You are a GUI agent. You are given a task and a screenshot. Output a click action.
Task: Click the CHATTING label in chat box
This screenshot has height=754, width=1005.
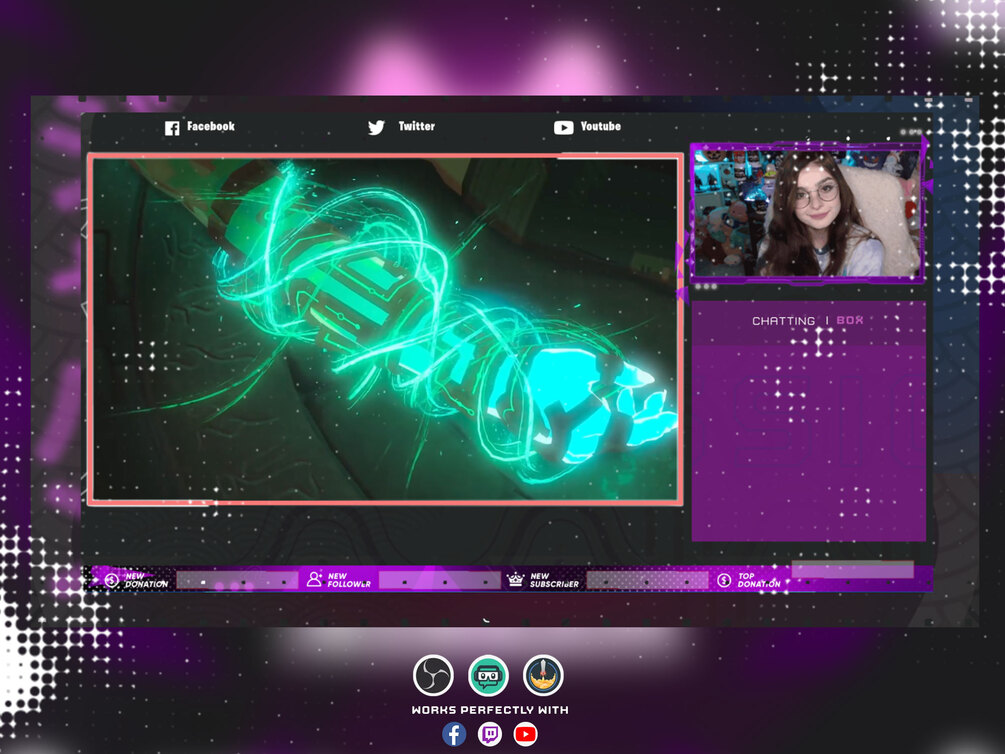(783, 321)
